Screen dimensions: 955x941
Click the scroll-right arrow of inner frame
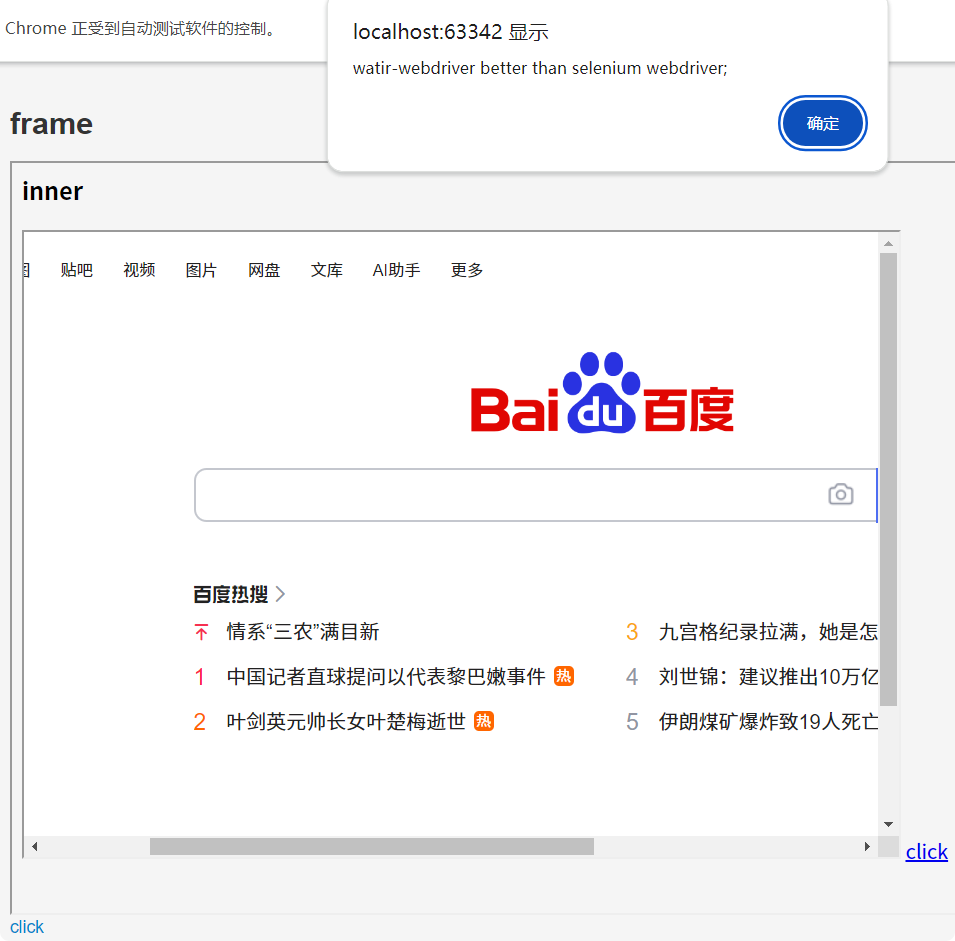click(867, 847)
